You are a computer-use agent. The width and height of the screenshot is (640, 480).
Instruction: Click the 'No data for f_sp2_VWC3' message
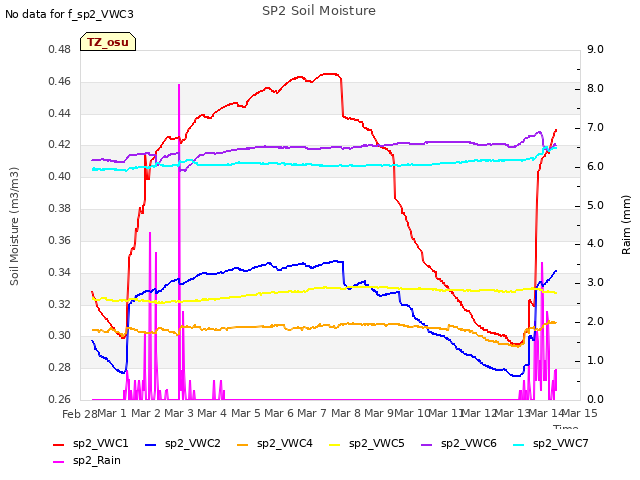coord(69,14)
